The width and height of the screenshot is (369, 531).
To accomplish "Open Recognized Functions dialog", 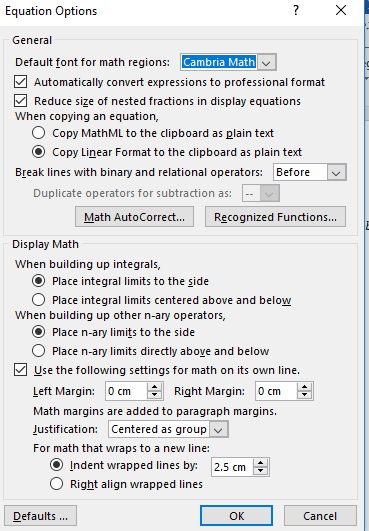I will coord(275,217).
